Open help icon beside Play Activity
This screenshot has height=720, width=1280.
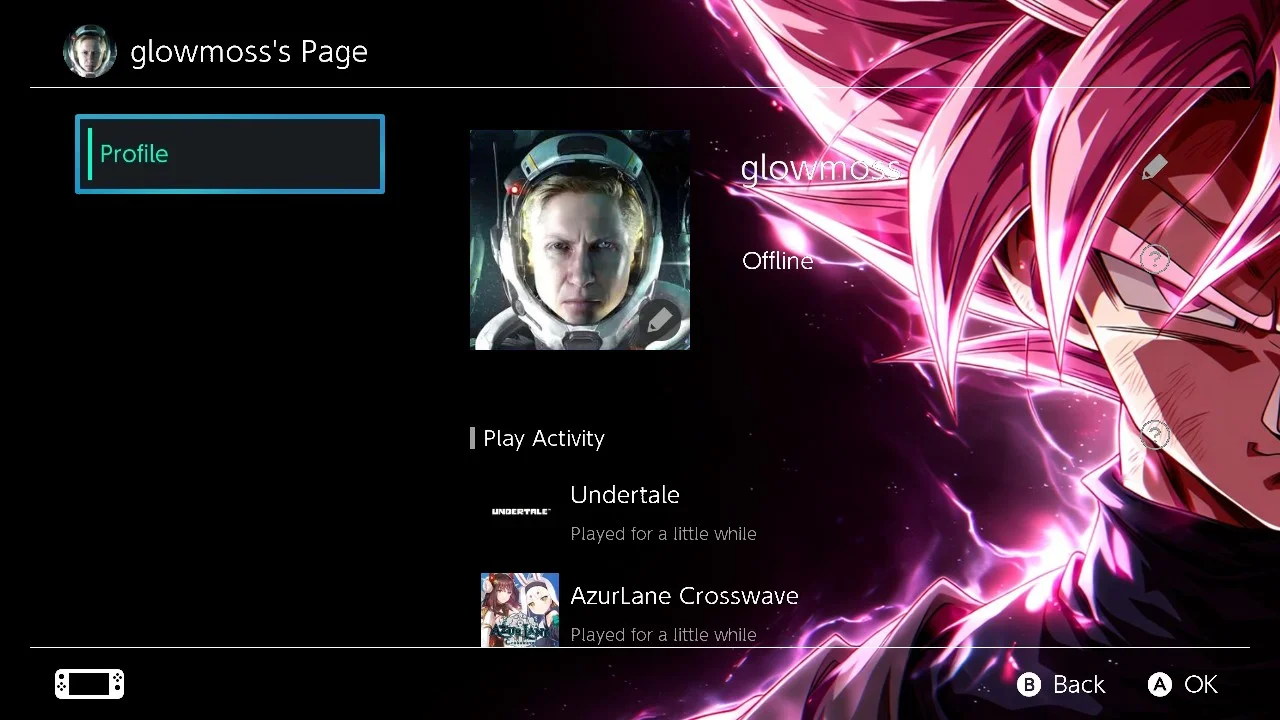[1155, 434]
